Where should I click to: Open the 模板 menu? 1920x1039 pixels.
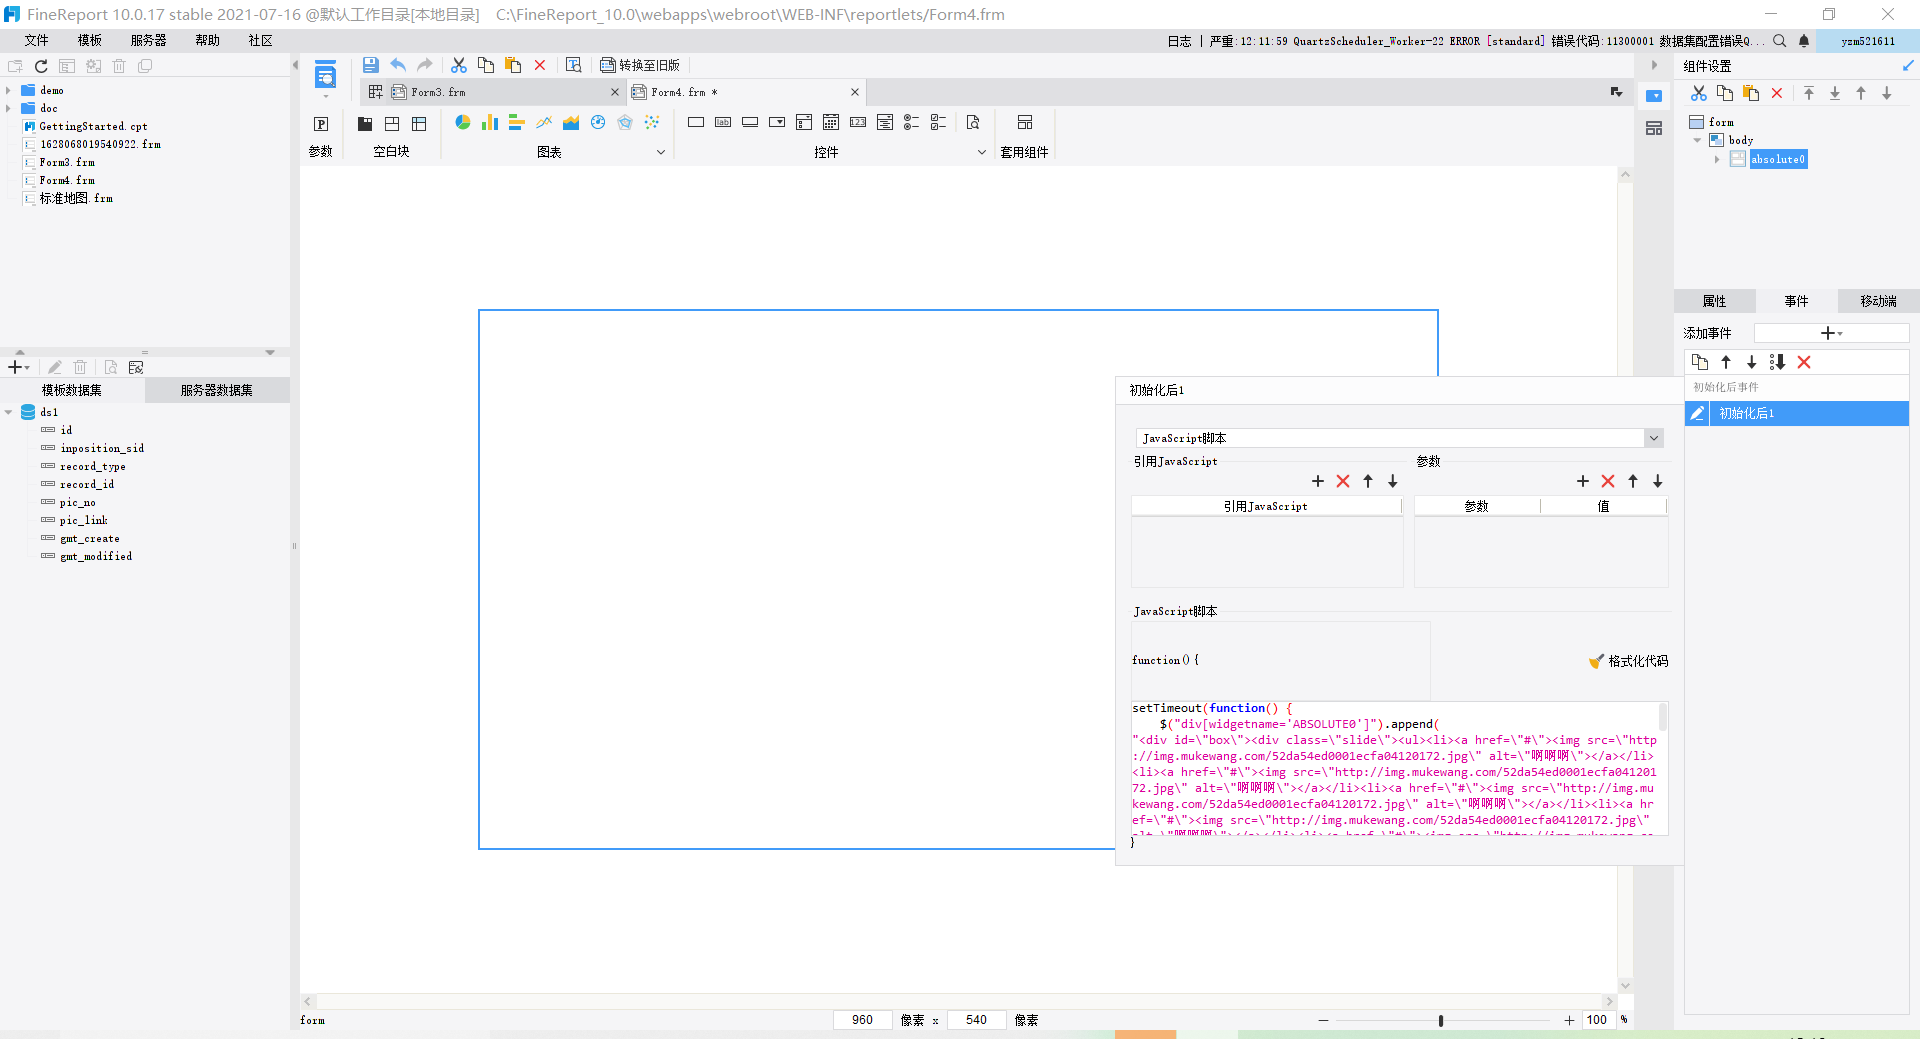pyautogui.click(x=90, y=40)
